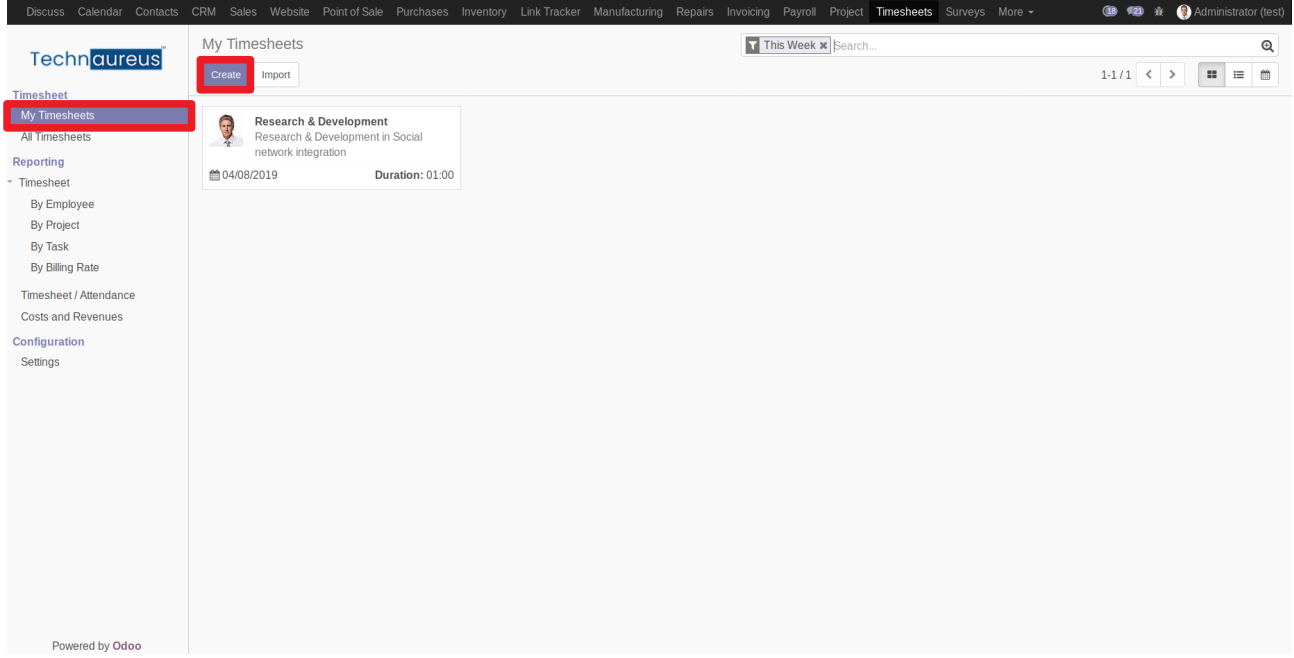Screen dimensions: 1294x658
Task: Click the Configuration section header
Action: pyautogui.click(x=48, y=342)
